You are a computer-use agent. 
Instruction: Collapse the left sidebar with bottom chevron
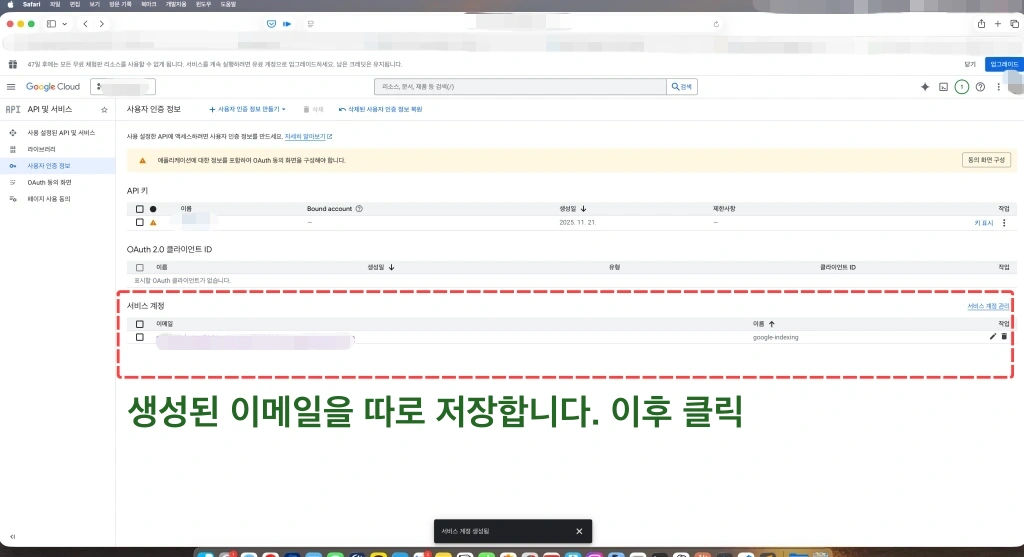(12, 537)
